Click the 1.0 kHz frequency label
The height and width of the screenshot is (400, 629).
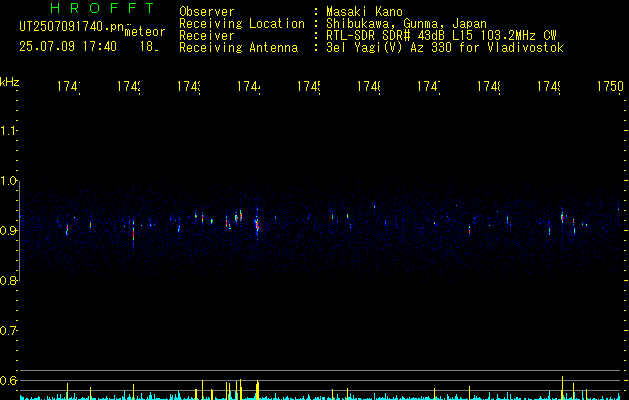[x=9, y=181]
